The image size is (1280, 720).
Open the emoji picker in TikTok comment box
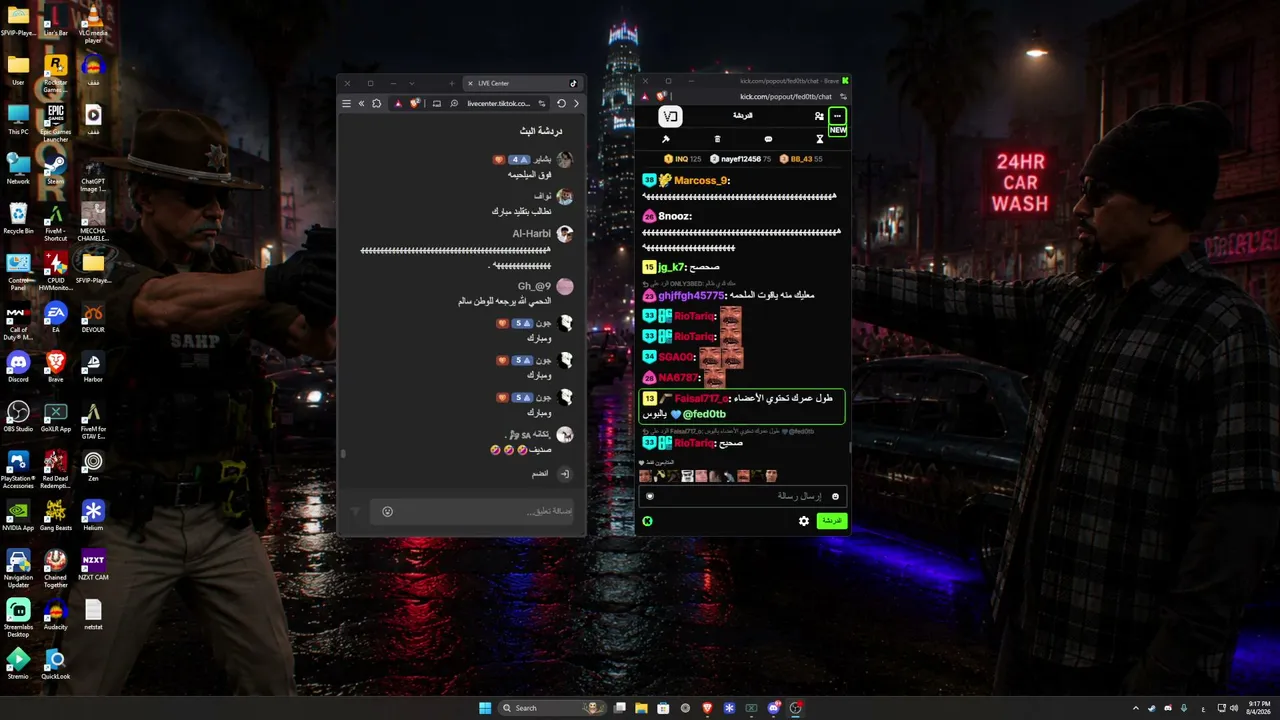tap(387, 511)
